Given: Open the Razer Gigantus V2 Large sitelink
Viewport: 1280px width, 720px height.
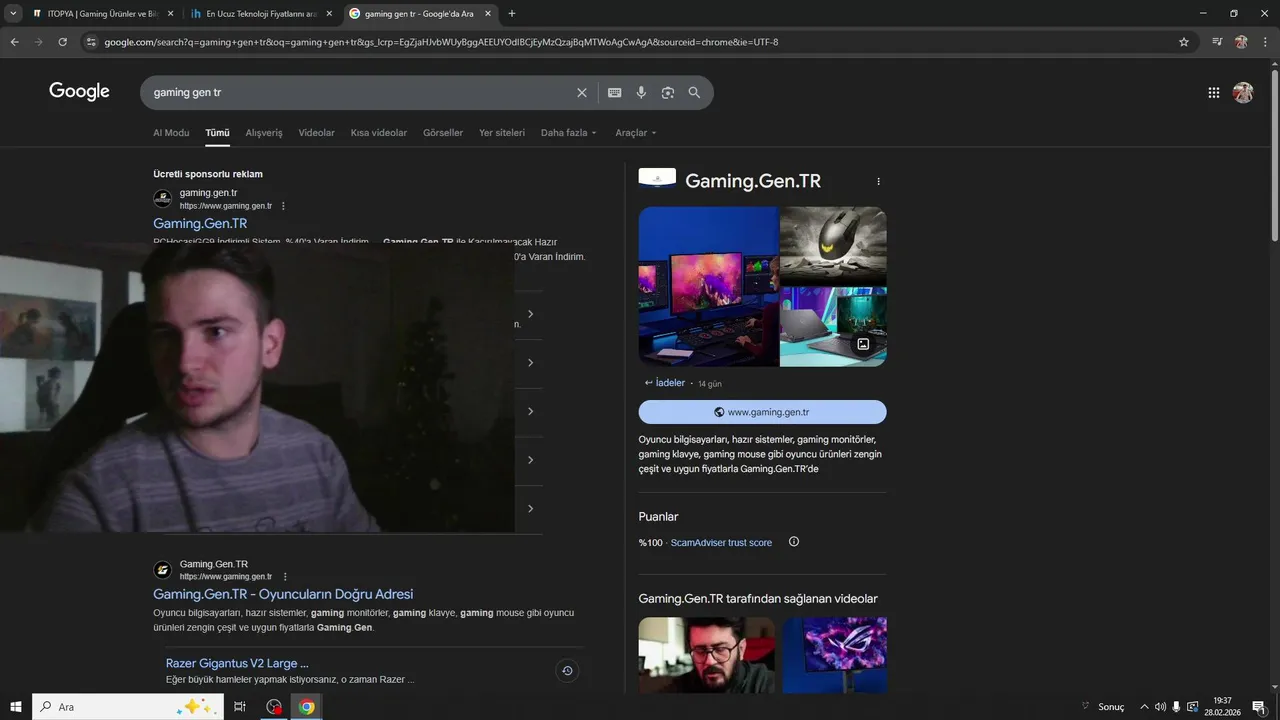Looking at the screenshot, I should point(237,663).
